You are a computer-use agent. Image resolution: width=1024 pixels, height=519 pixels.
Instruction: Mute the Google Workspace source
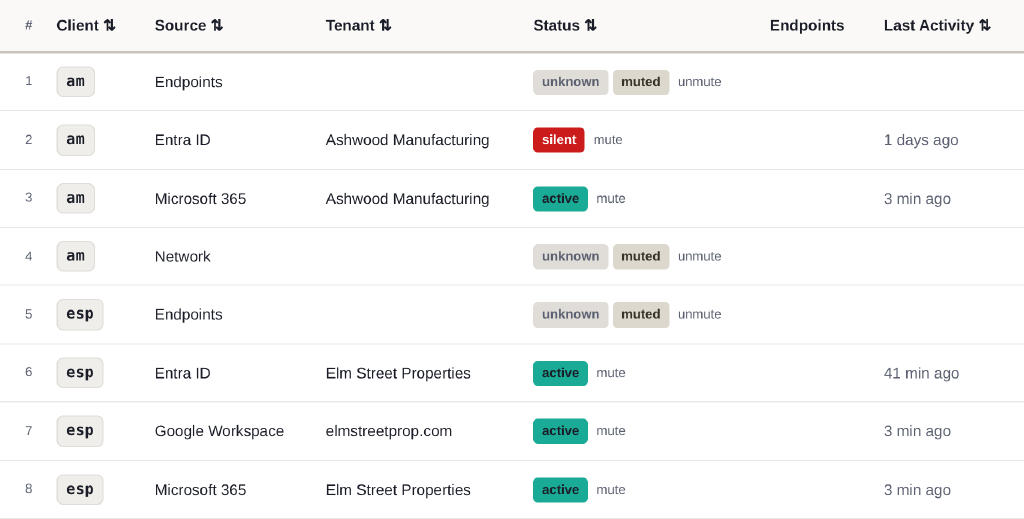(611, 431)
